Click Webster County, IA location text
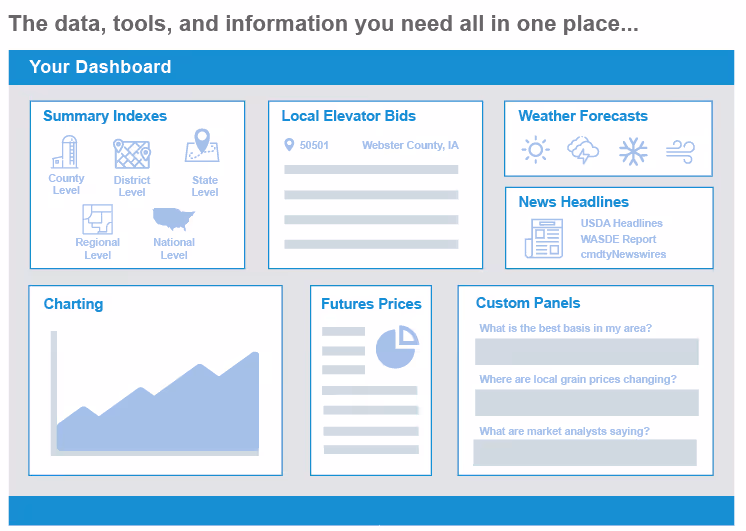Image resolution: width=746 pixels, height=531 pixels. pos(410,145)
